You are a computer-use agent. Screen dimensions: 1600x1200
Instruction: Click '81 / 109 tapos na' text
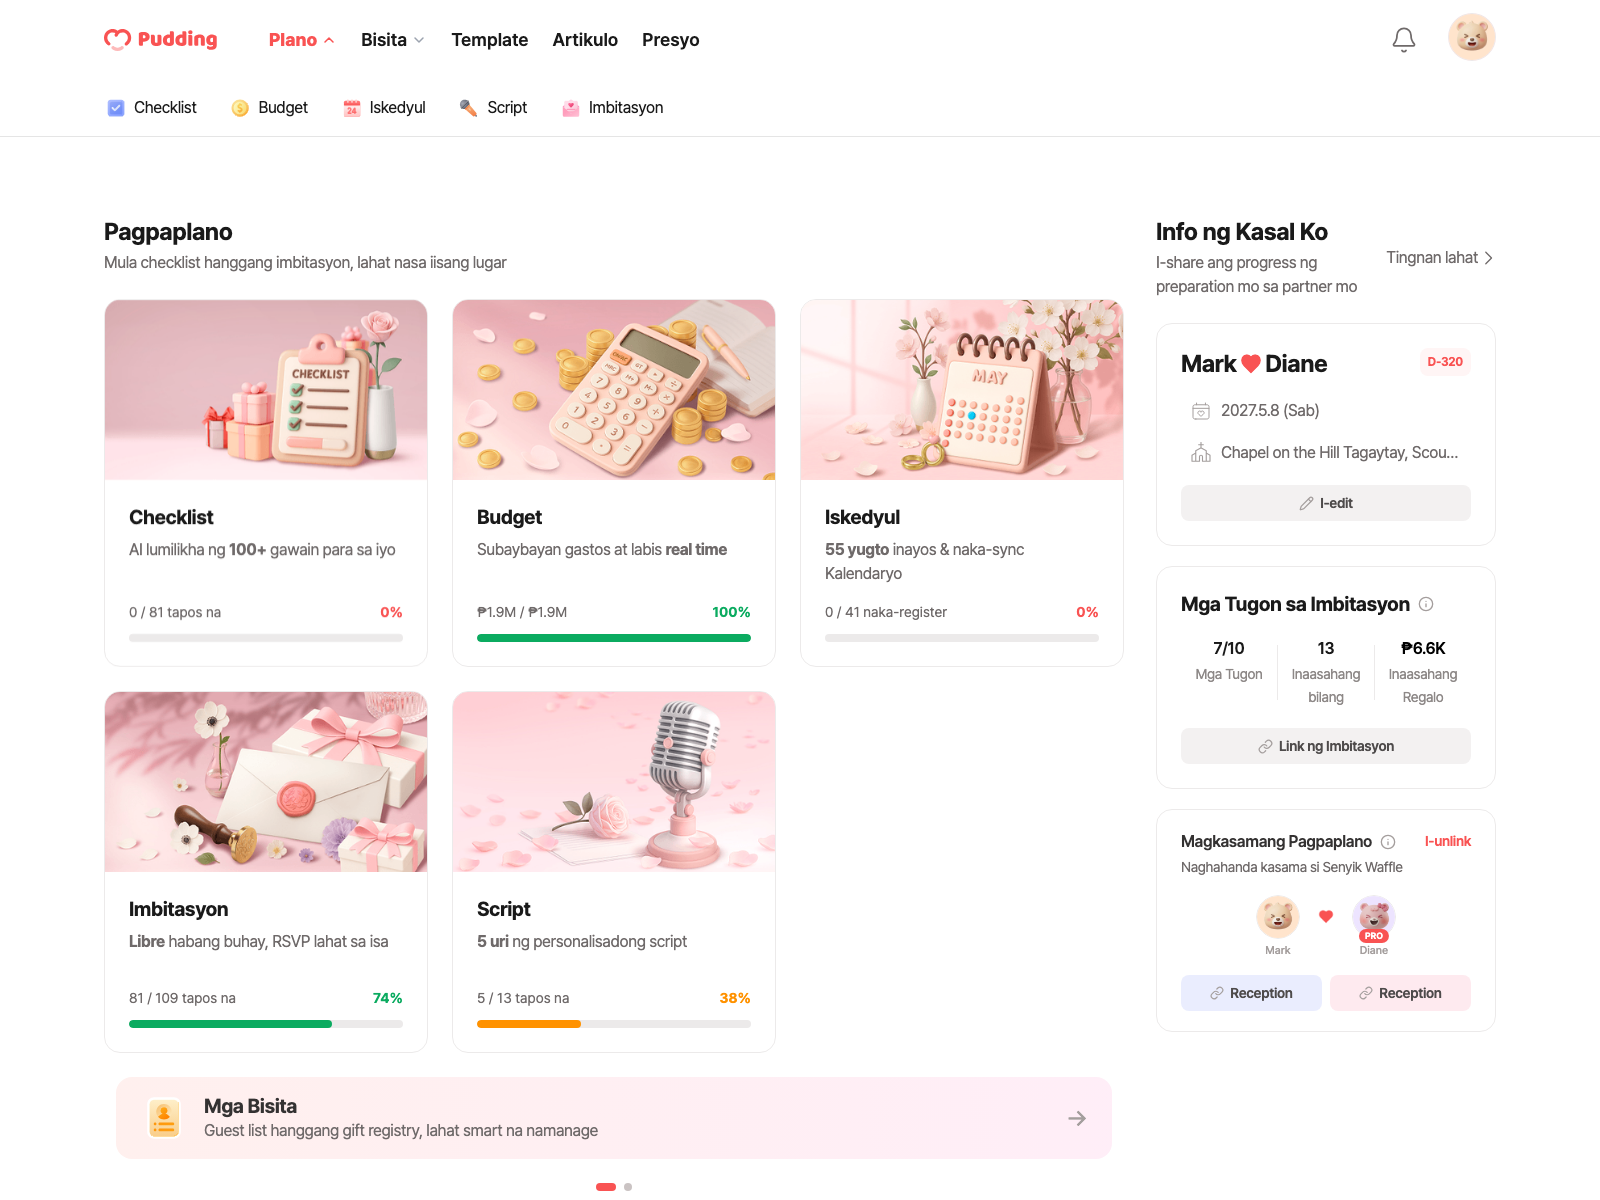pyautogui.click(x=182, y=998)
